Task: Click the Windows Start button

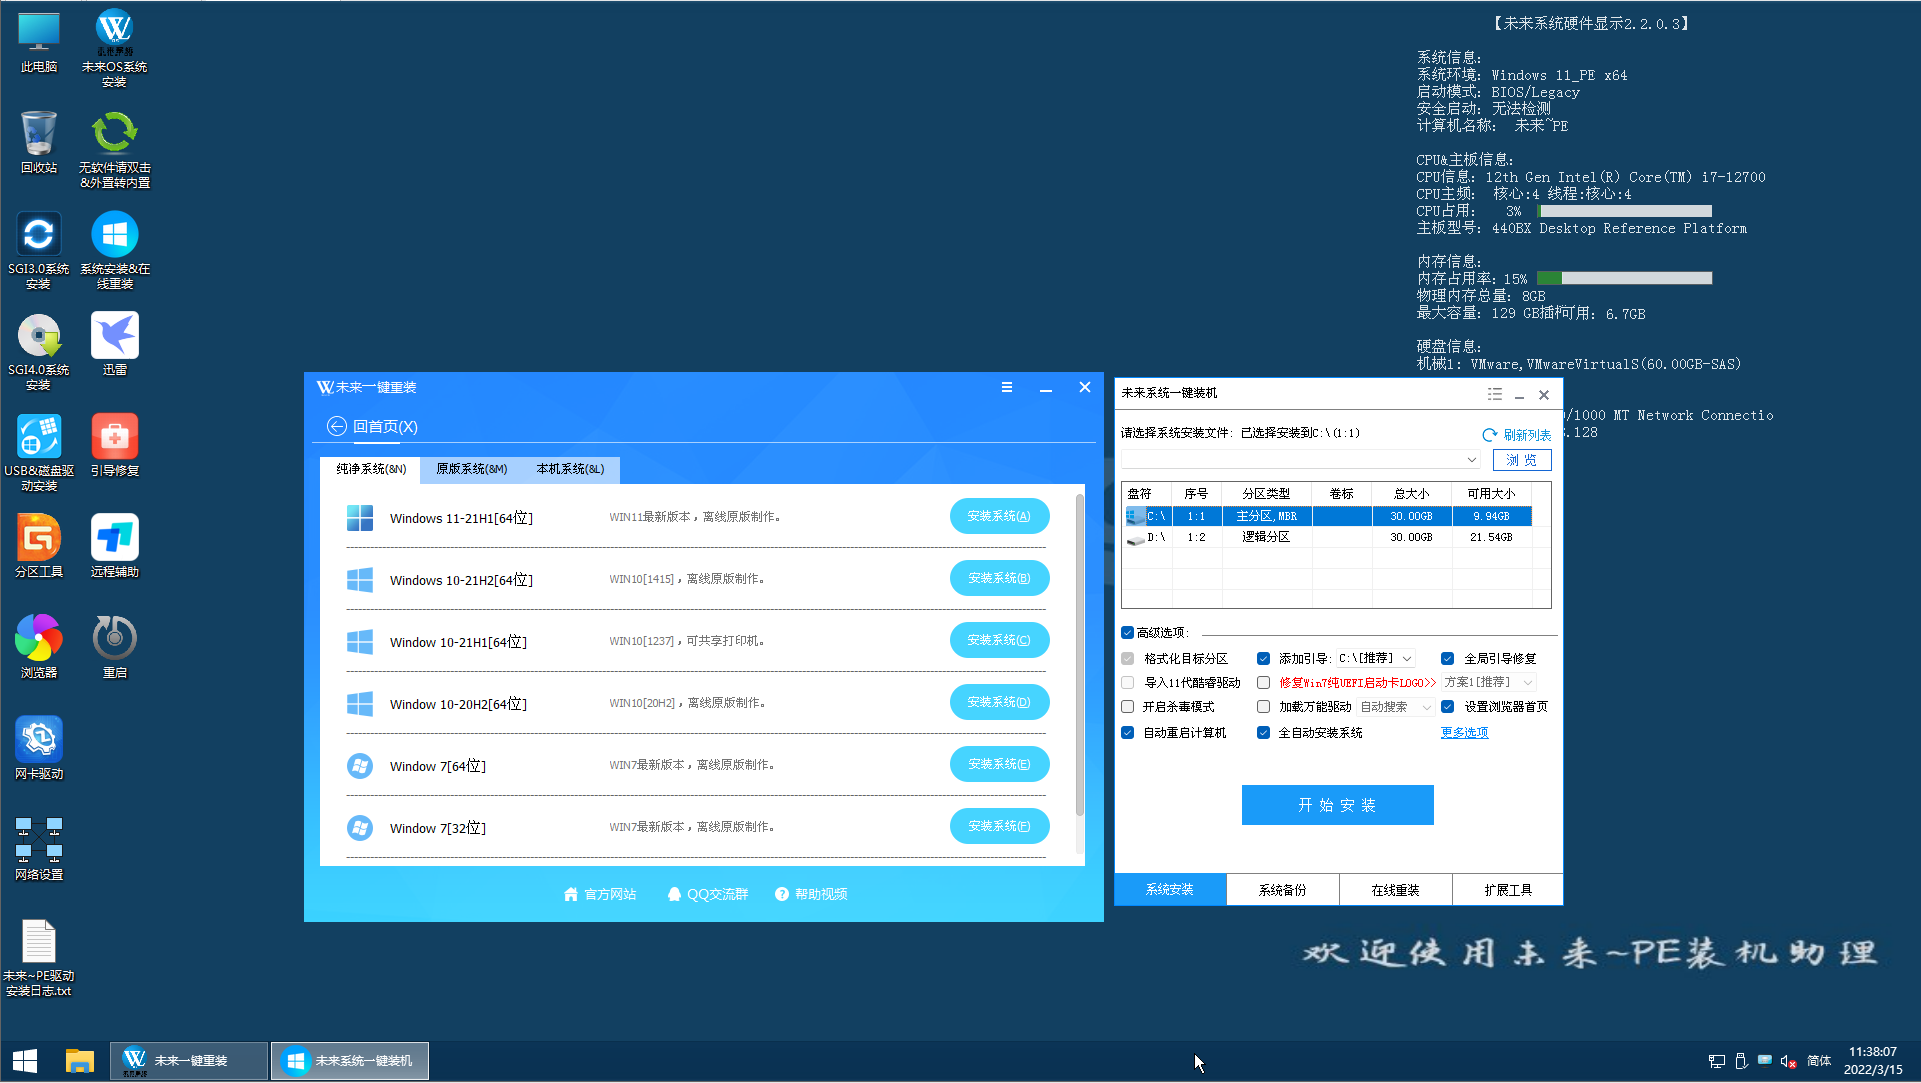Action: [x=25, y=1061]
